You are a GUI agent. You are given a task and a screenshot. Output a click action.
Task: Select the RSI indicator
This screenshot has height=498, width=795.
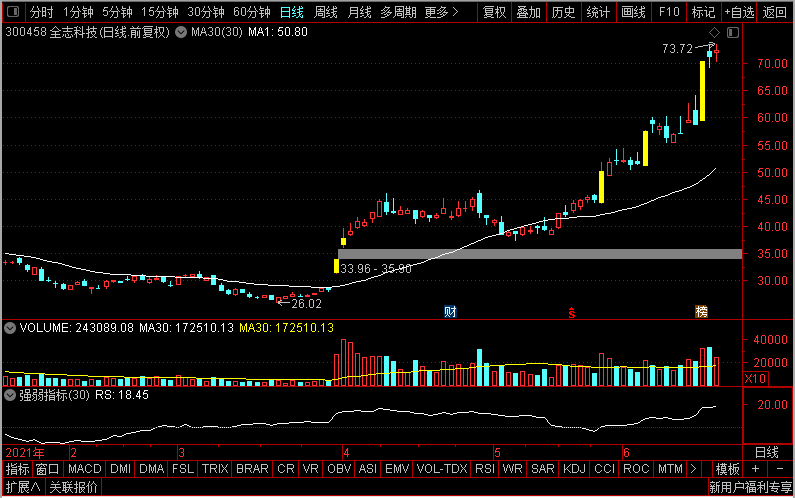pyautogui.click(x=485, y=469)
